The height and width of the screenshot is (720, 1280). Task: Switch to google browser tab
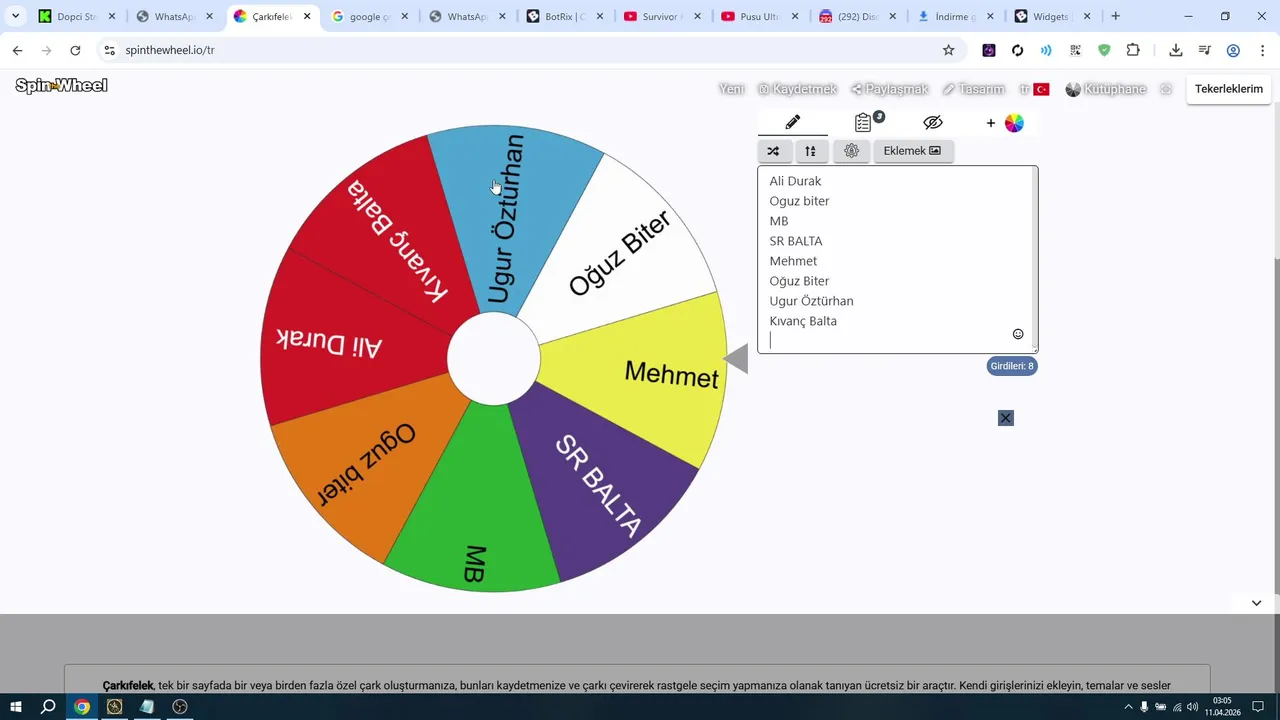370,17
